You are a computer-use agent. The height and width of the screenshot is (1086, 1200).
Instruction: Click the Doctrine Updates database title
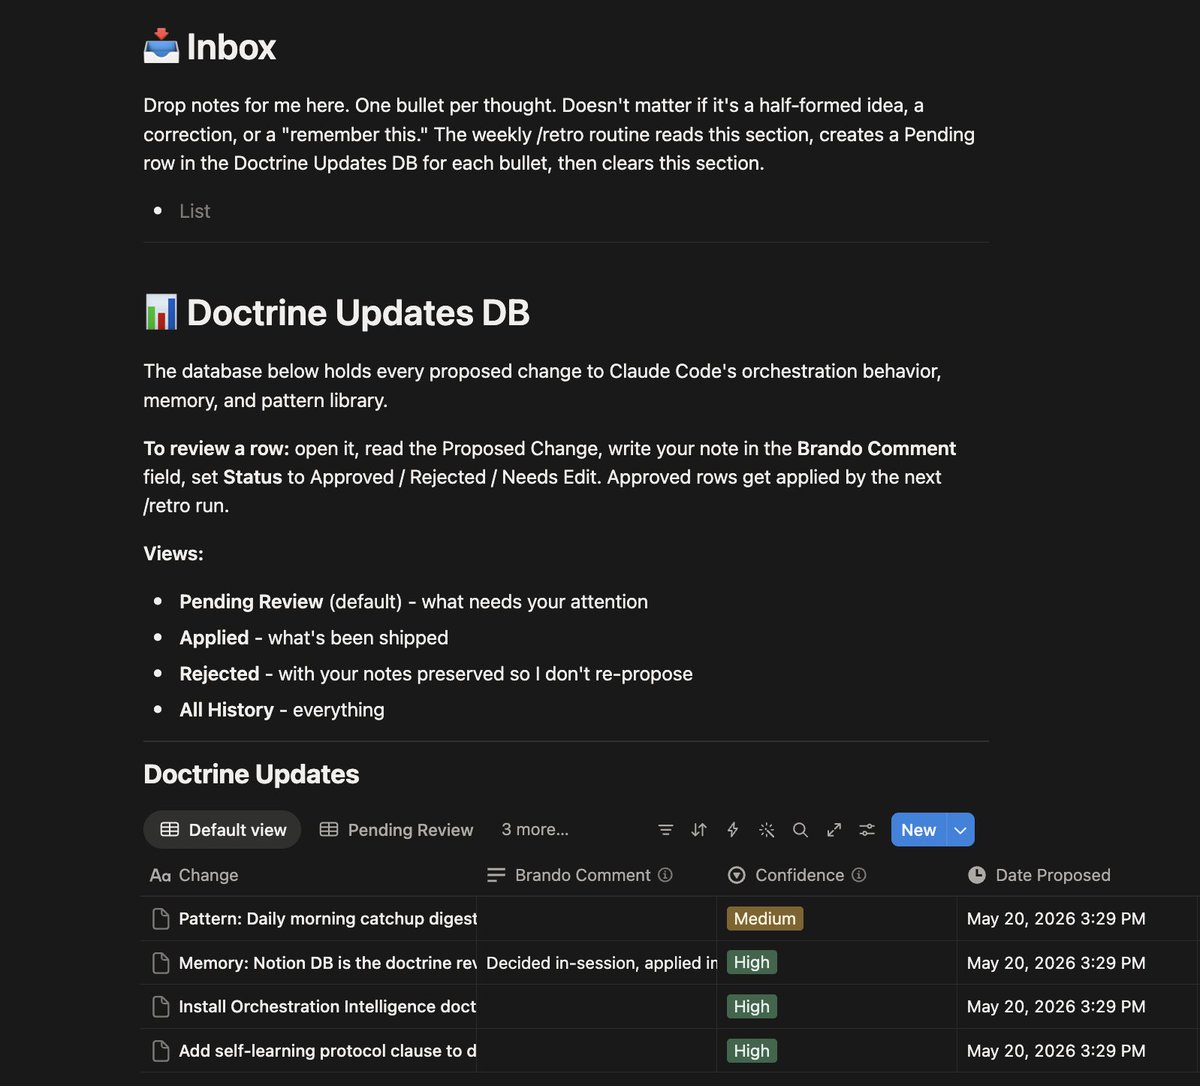[x=251, y=774]
